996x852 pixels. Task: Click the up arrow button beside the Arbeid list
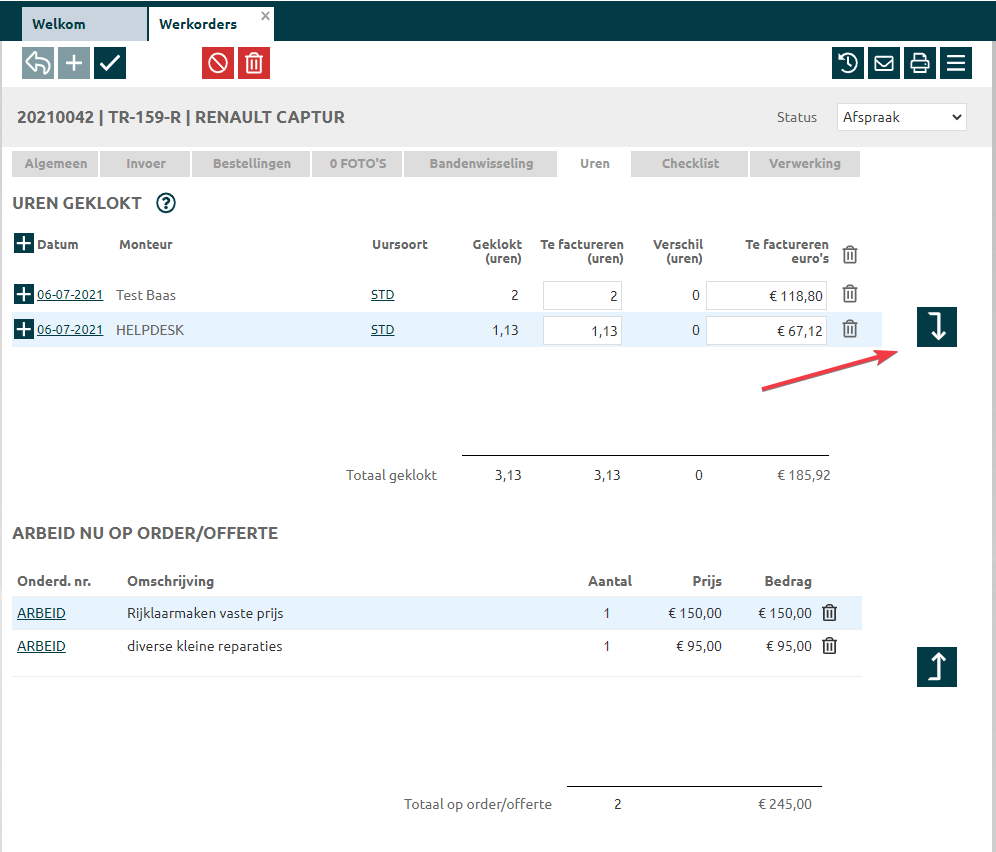click(x=937, y=667)
